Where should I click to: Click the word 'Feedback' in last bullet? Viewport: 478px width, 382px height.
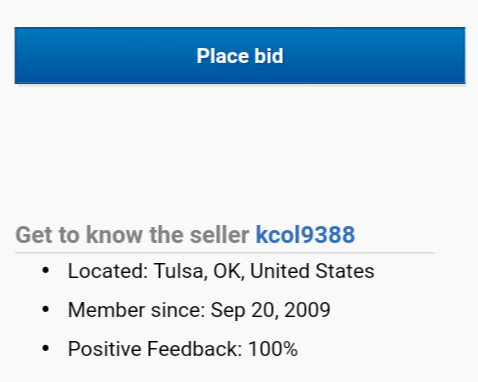coord(195,349)
